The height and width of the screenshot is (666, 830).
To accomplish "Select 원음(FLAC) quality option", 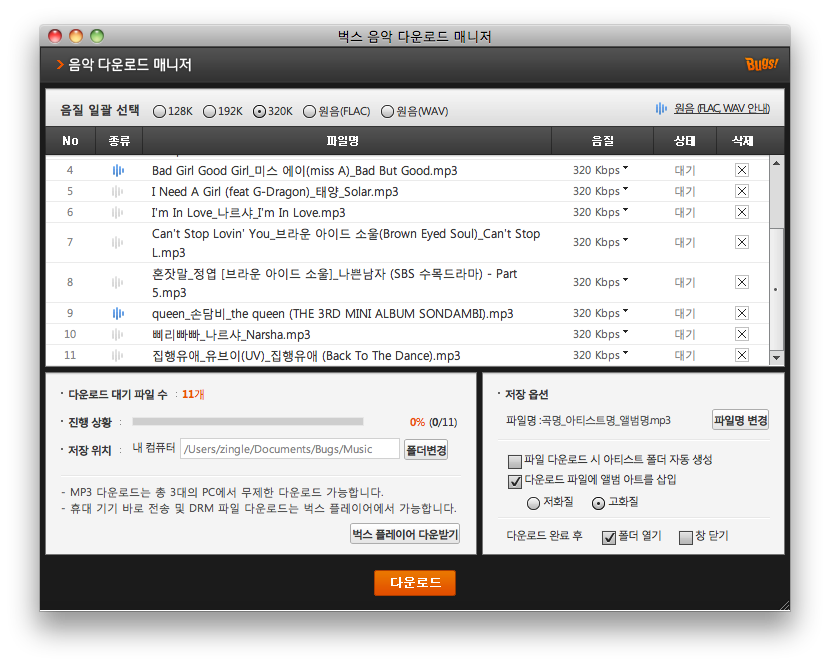I will click(309, 112).
